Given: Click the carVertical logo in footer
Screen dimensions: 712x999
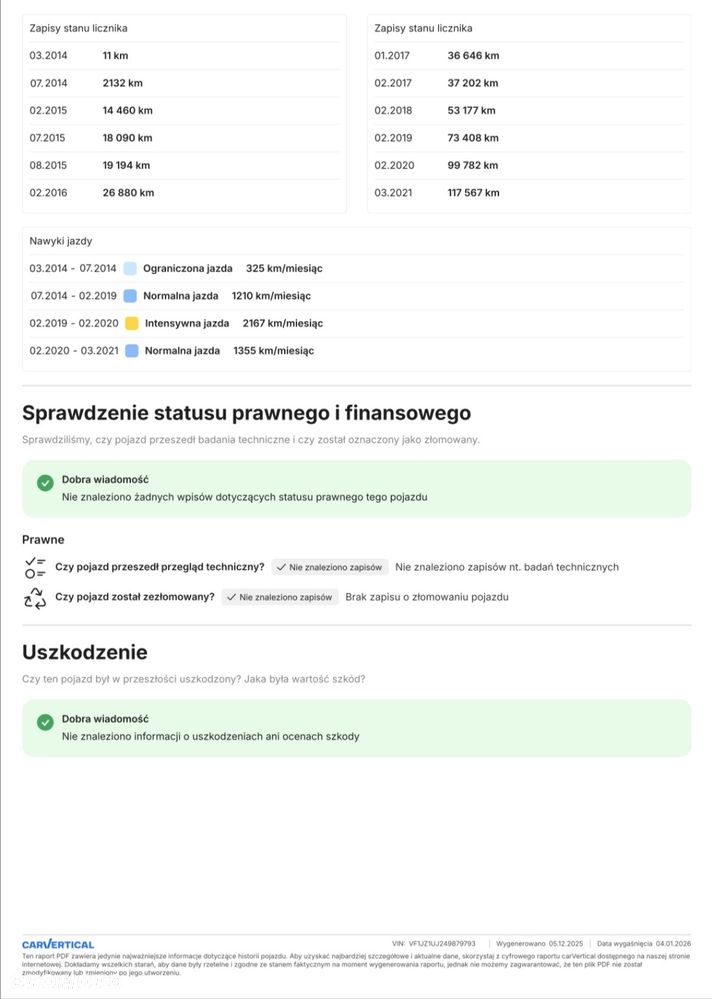Looking at the screenshot, I should 58,944.
